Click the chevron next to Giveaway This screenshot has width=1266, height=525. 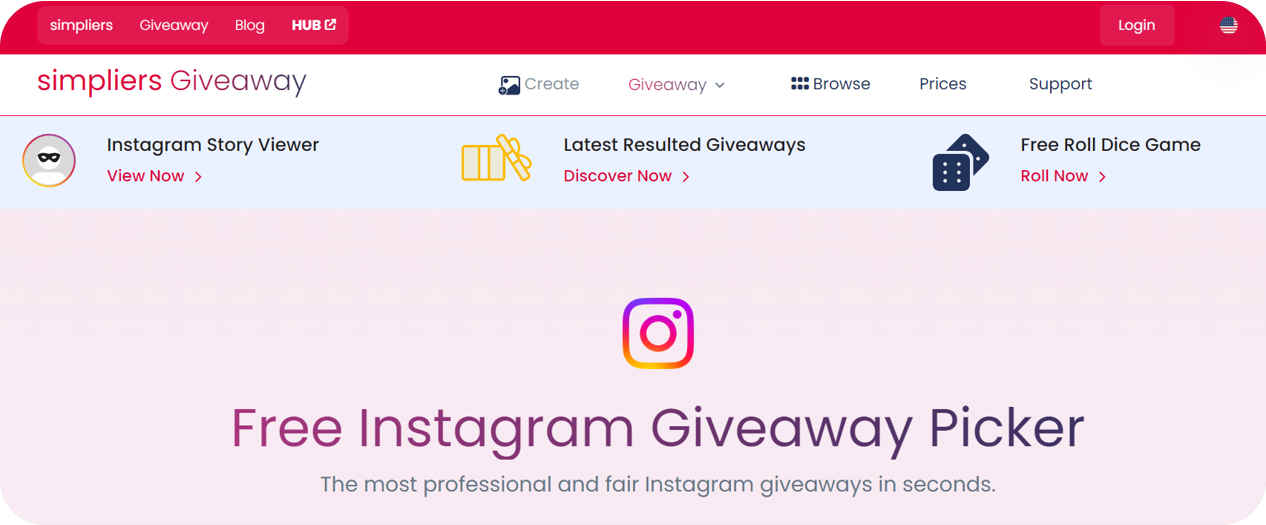pos(720,85)
